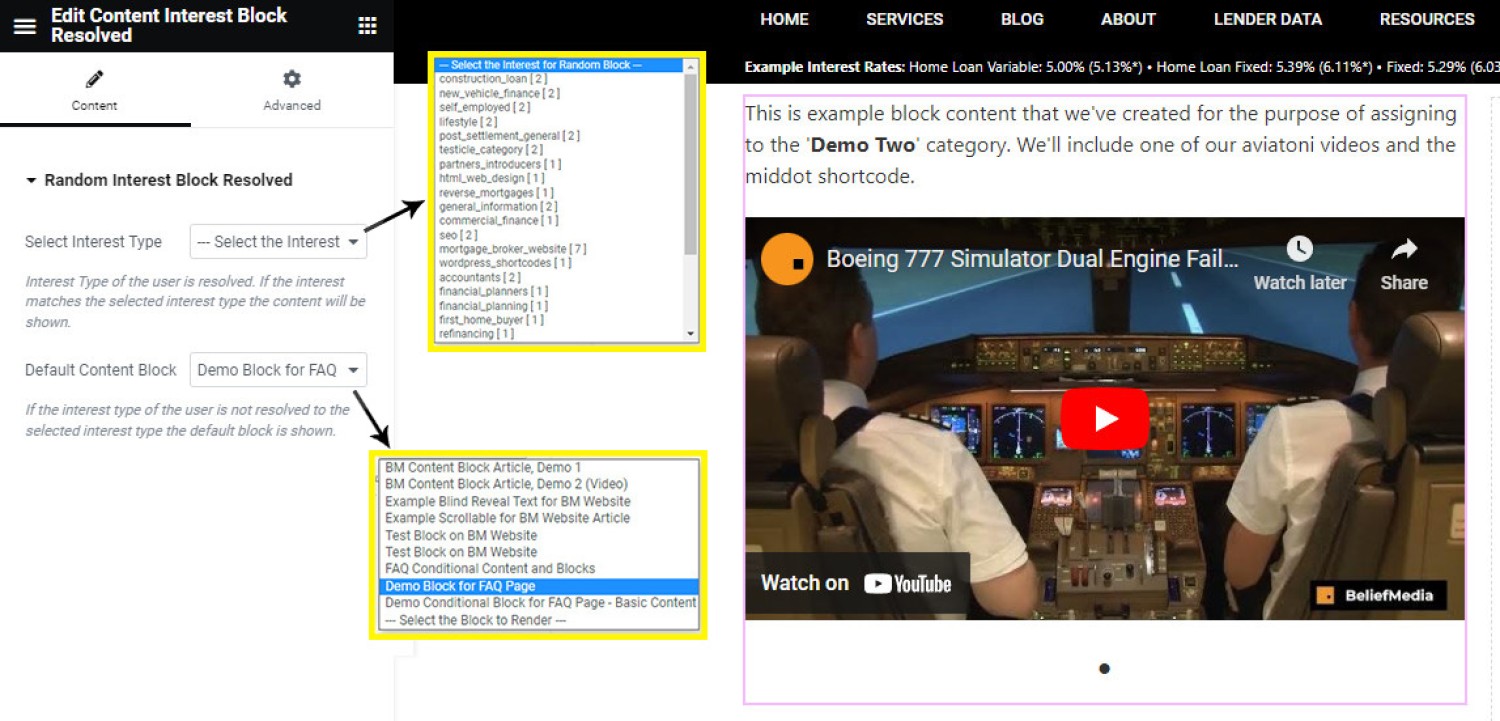Open the Default Content Block dropdown
The image size is (1500, 721).
click(x=278, y=370)
